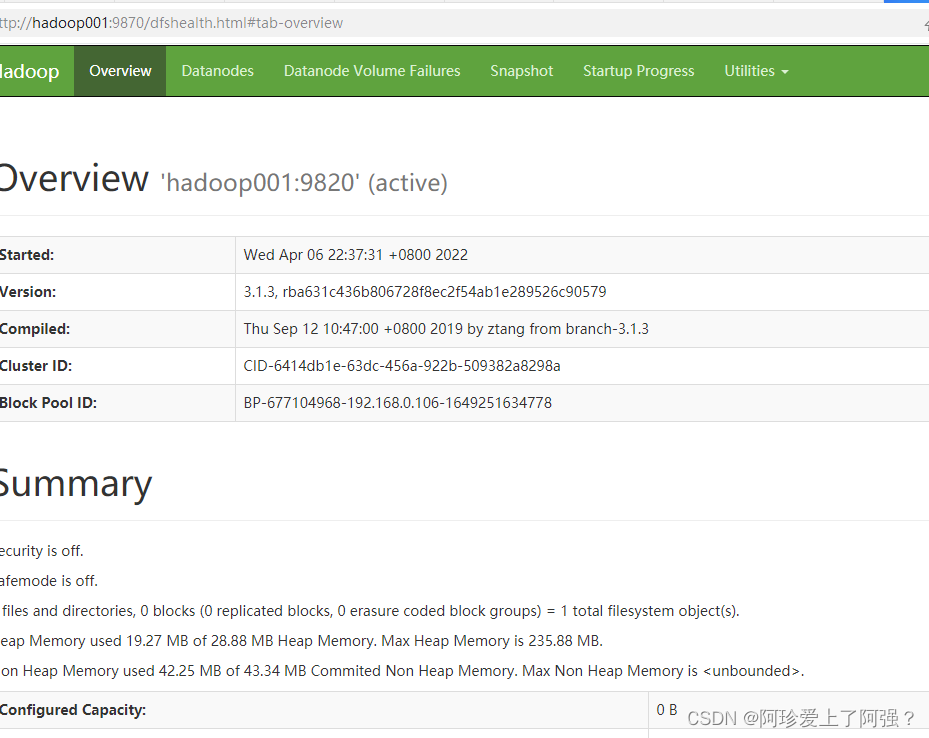This screenshot has width=929, height=738.
Task: Open Datanode Volume Failures tab
Action: pos(372,71)
